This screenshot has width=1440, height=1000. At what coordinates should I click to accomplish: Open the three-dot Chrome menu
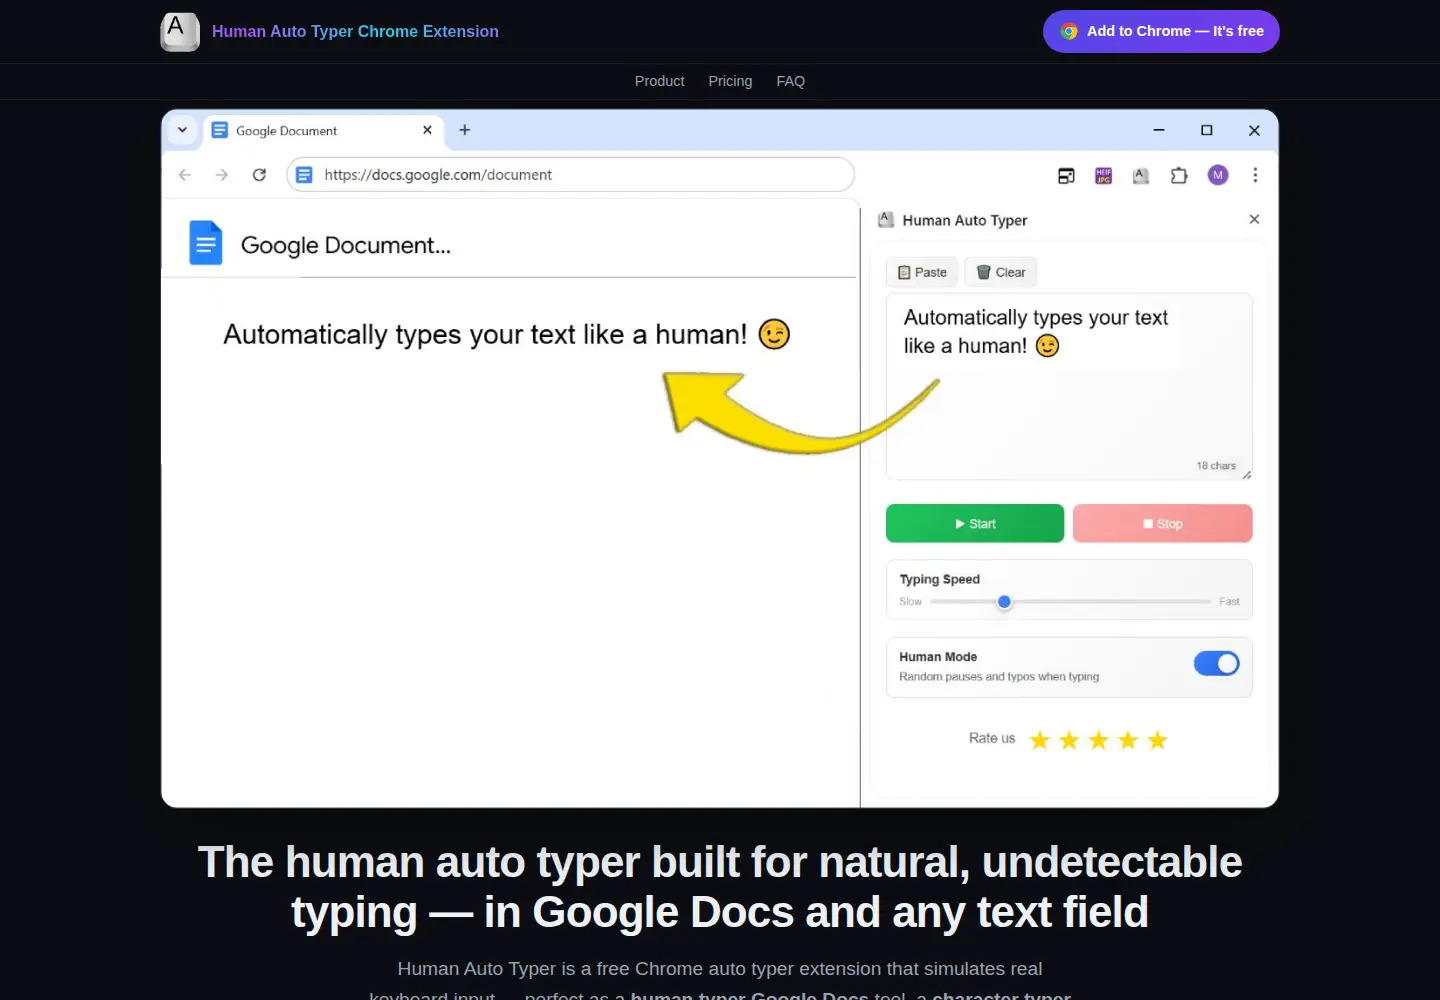click(1255, 175)
